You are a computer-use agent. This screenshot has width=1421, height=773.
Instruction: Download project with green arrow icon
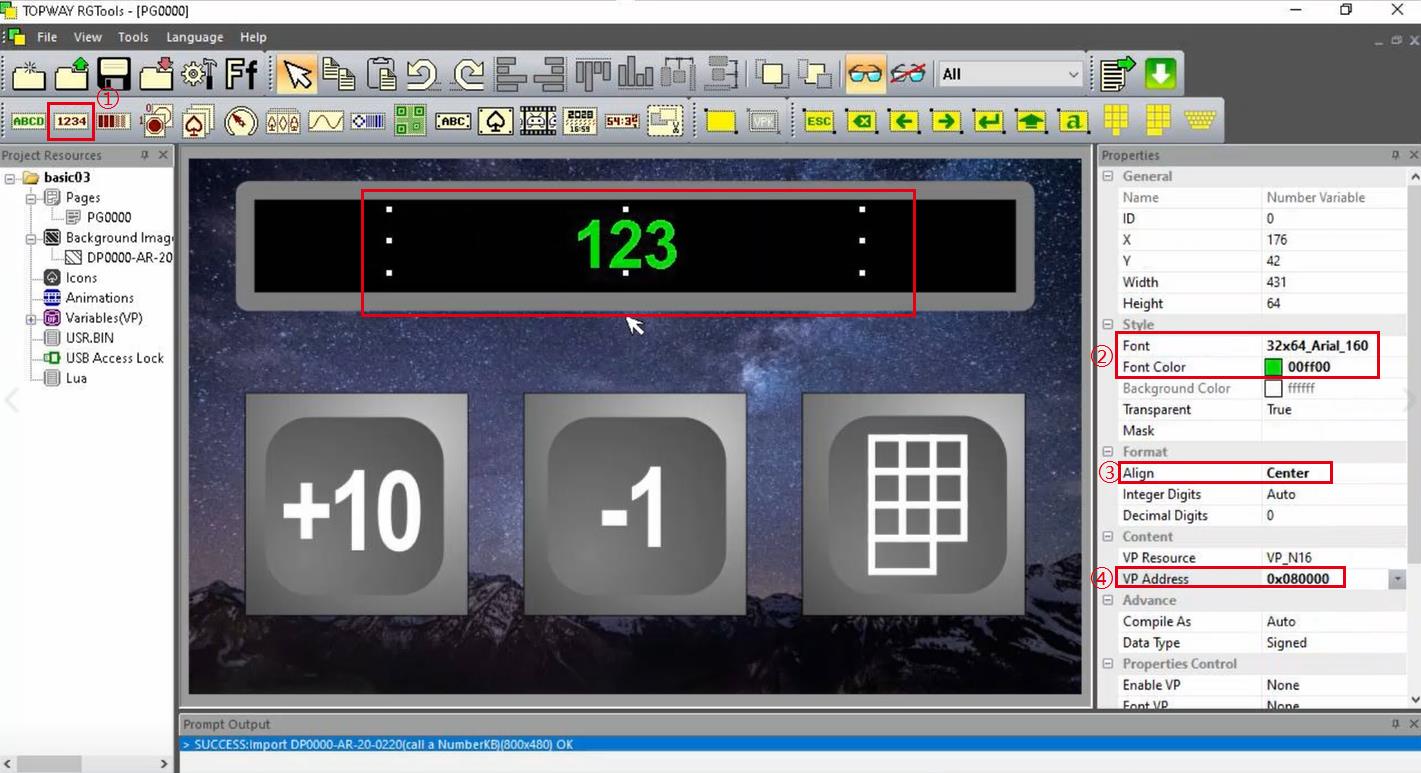(x=1160, y=74)
